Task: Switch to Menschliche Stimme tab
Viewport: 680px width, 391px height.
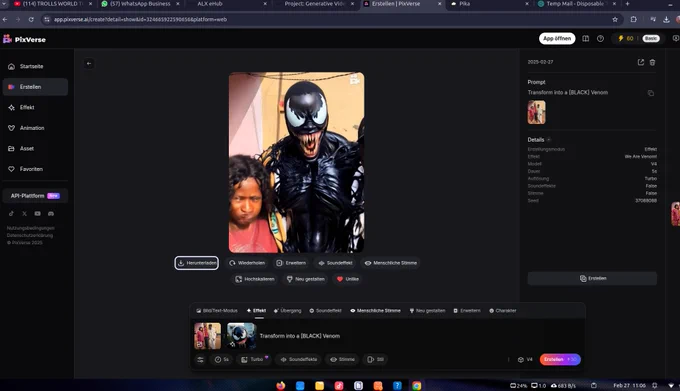Action: pos(376,311)
